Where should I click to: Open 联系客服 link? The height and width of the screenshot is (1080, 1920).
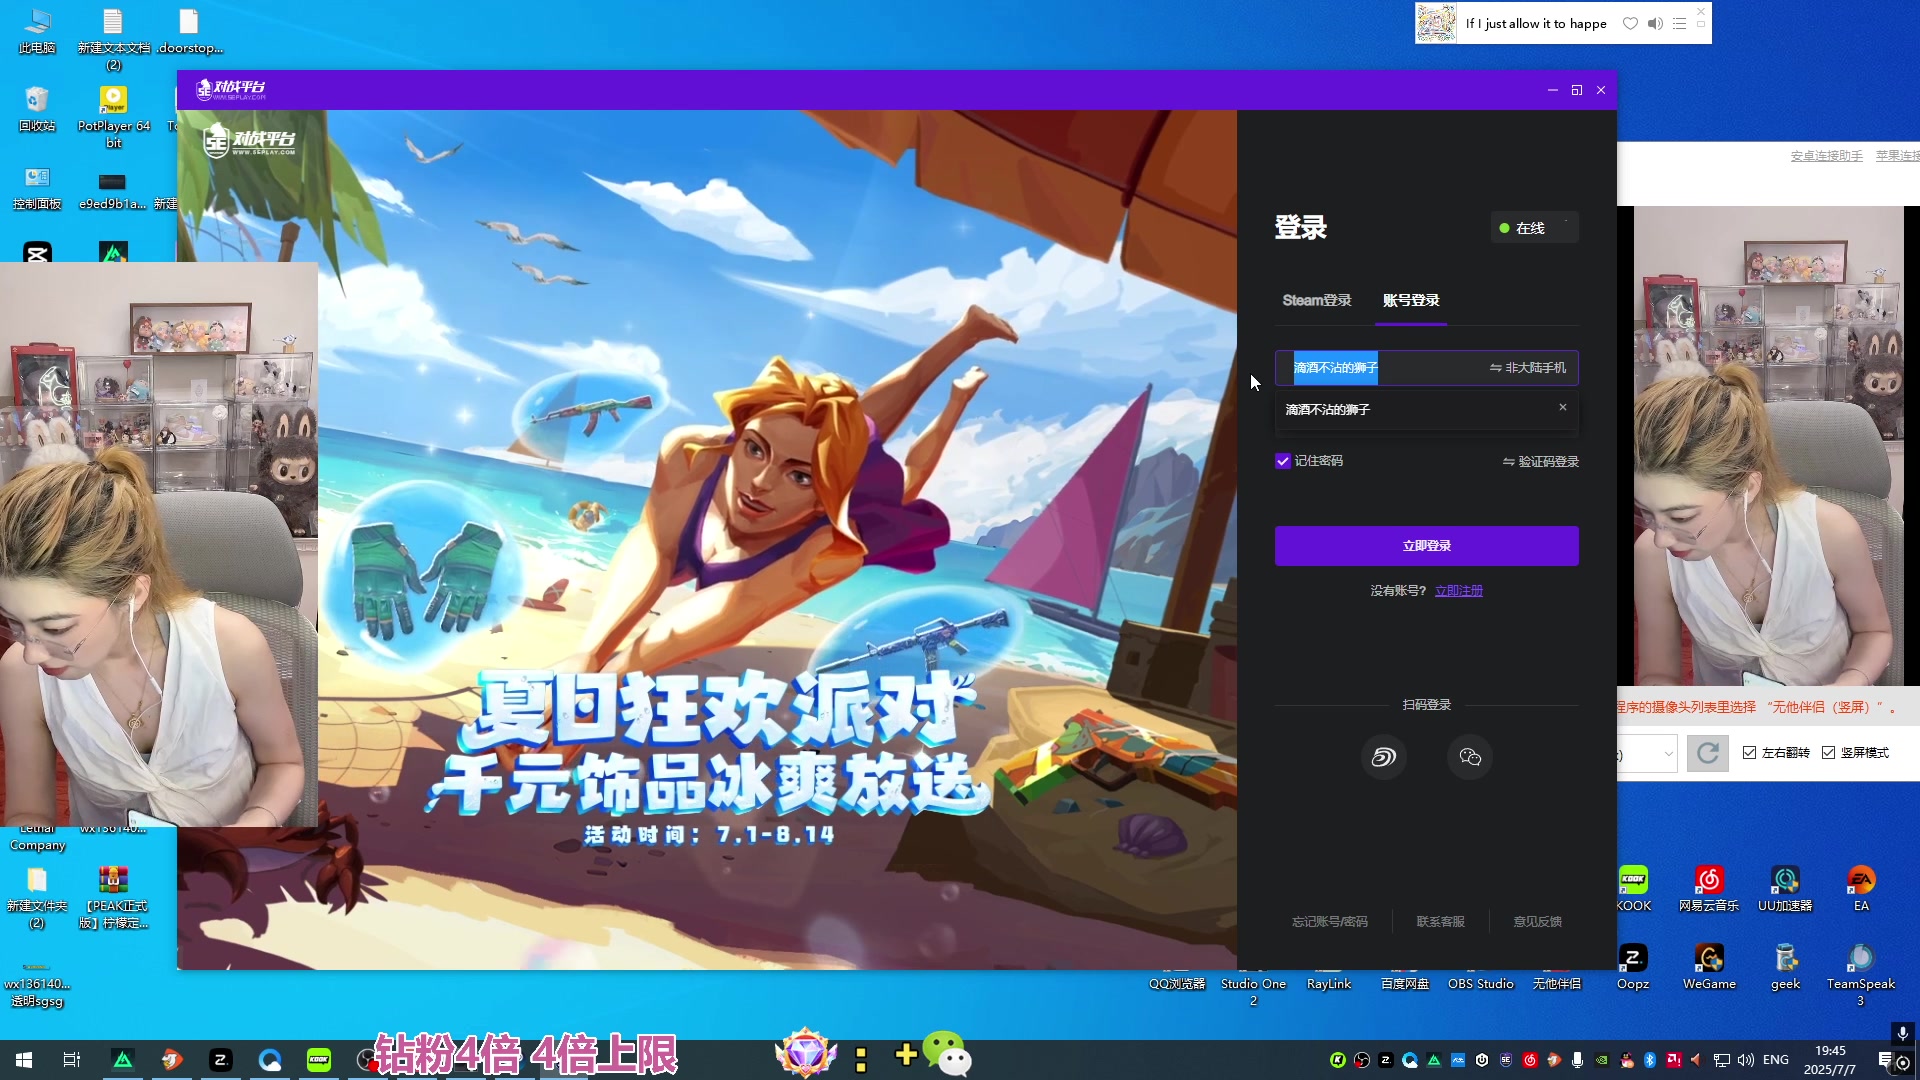(1441, 922)
